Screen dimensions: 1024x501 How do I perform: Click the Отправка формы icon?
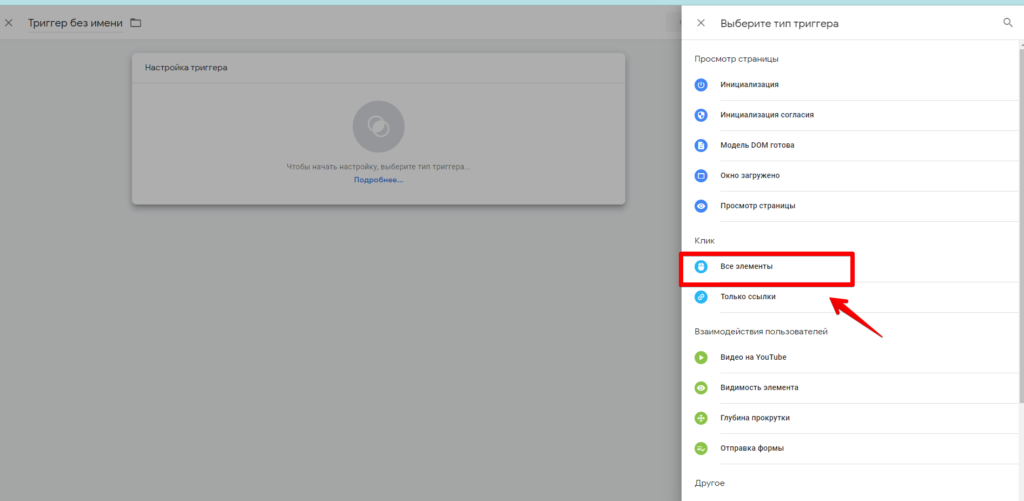click(x=701, y=448)
